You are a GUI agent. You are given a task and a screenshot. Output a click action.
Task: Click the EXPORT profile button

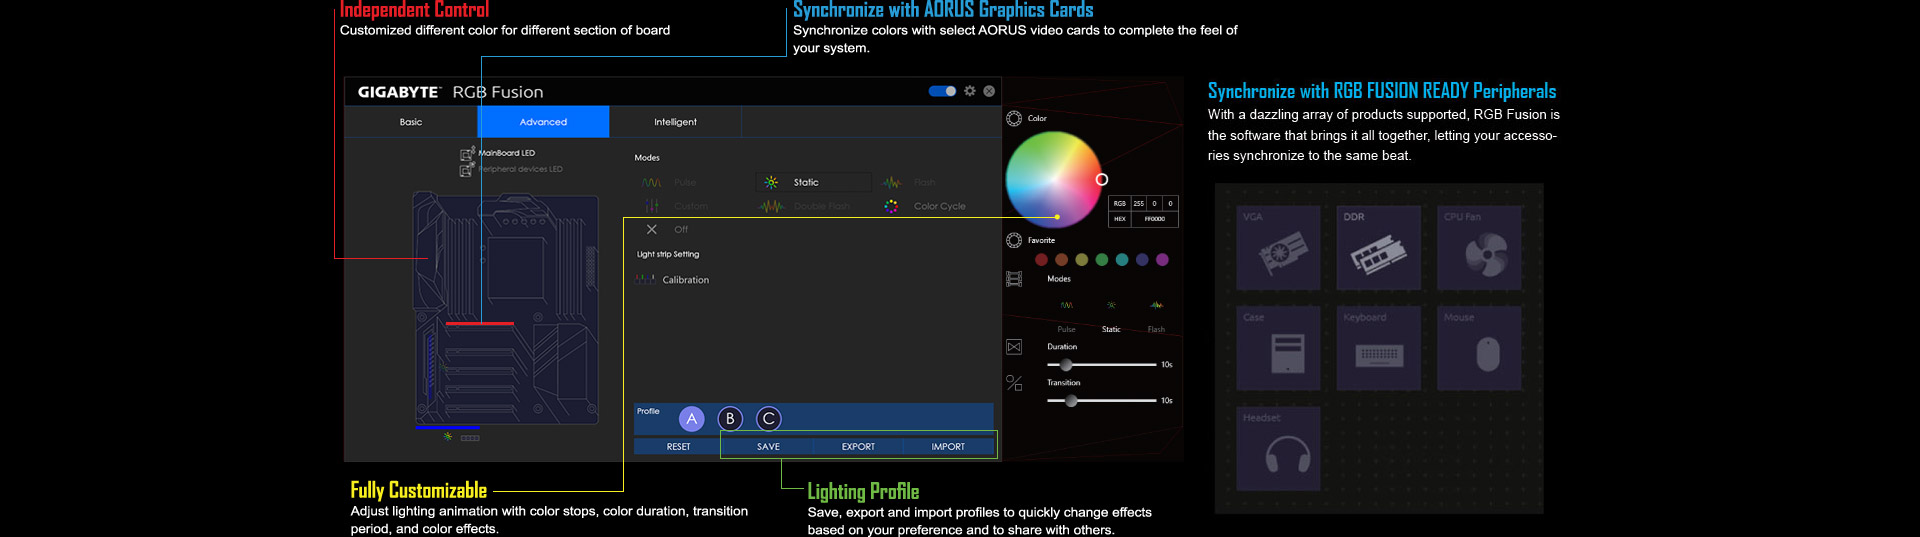(858, 447)
